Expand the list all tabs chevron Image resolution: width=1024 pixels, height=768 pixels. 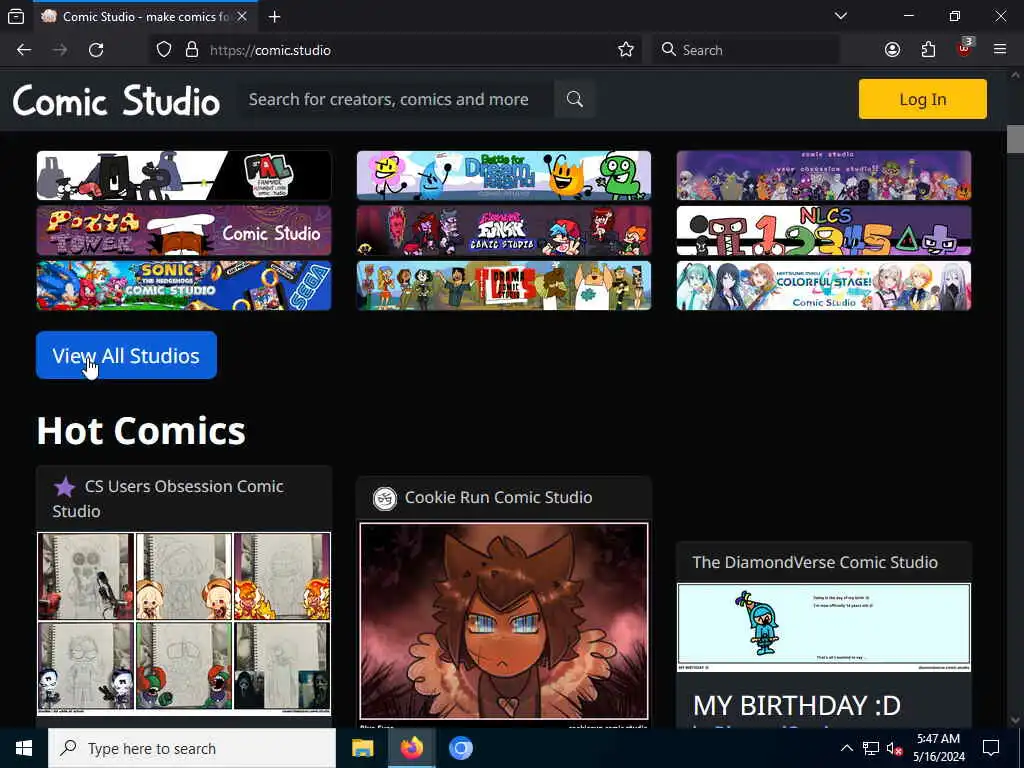coord(841,16)
